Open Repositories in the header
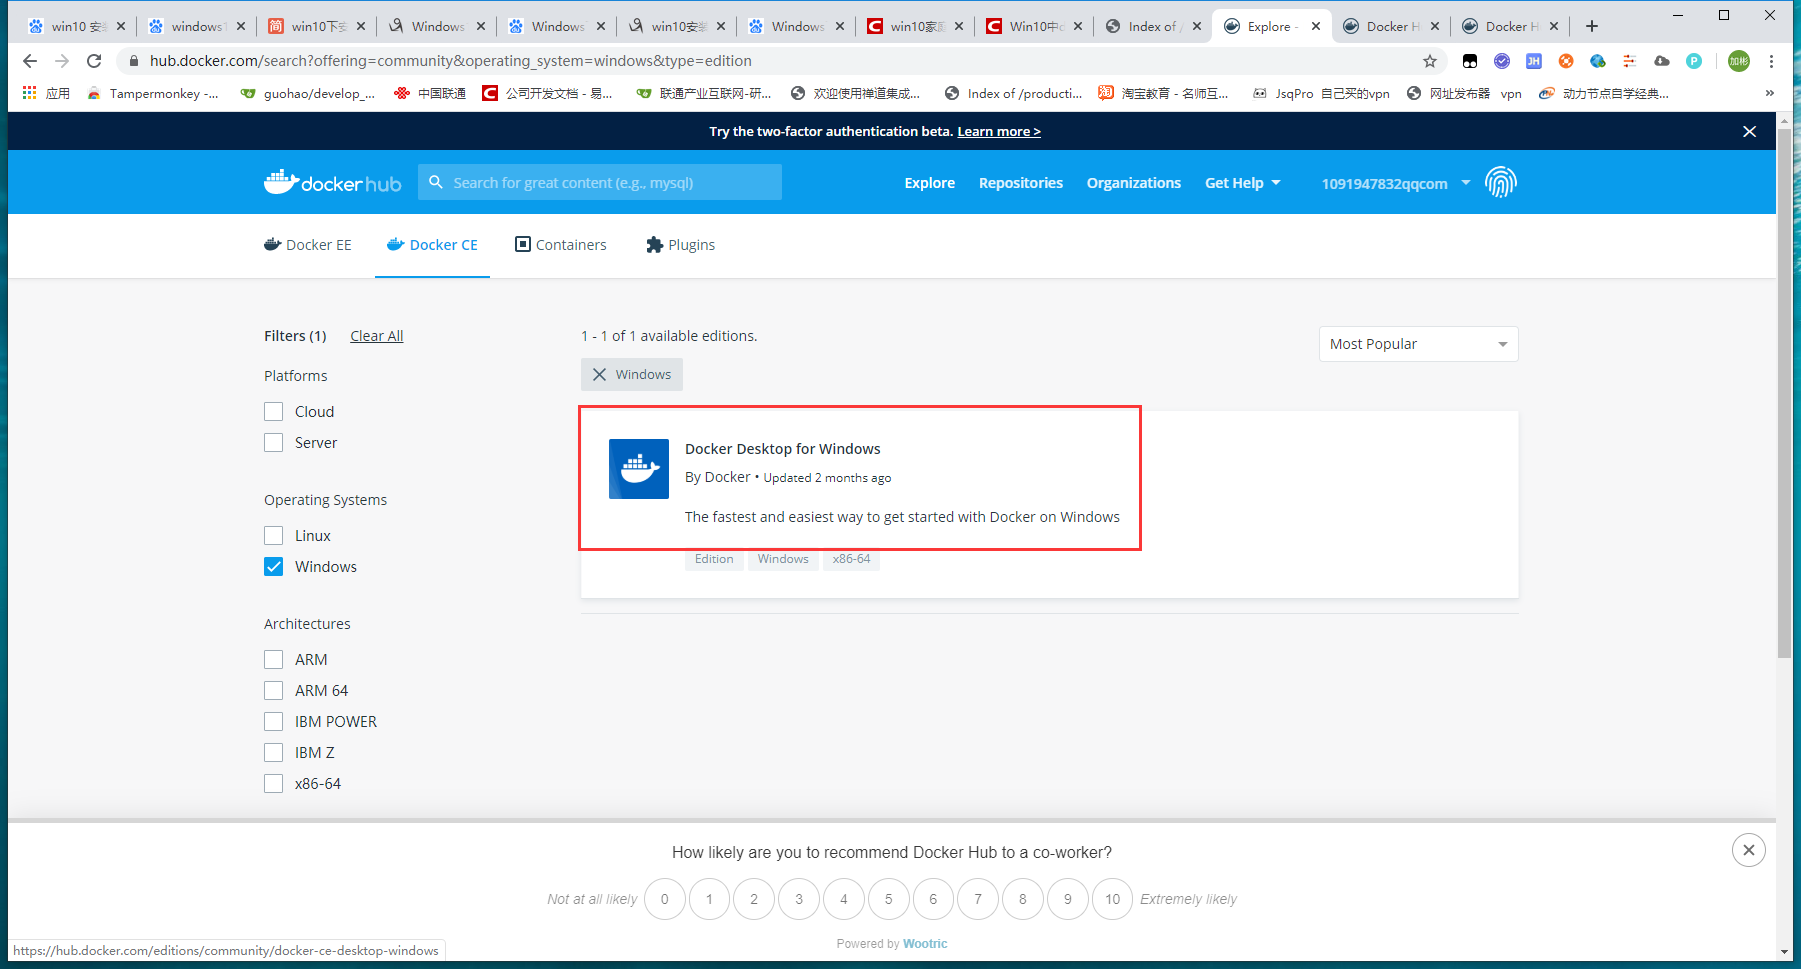The height and width of the screenshot is (969, 1801). pyautogui.click(x=1021, y=183)
